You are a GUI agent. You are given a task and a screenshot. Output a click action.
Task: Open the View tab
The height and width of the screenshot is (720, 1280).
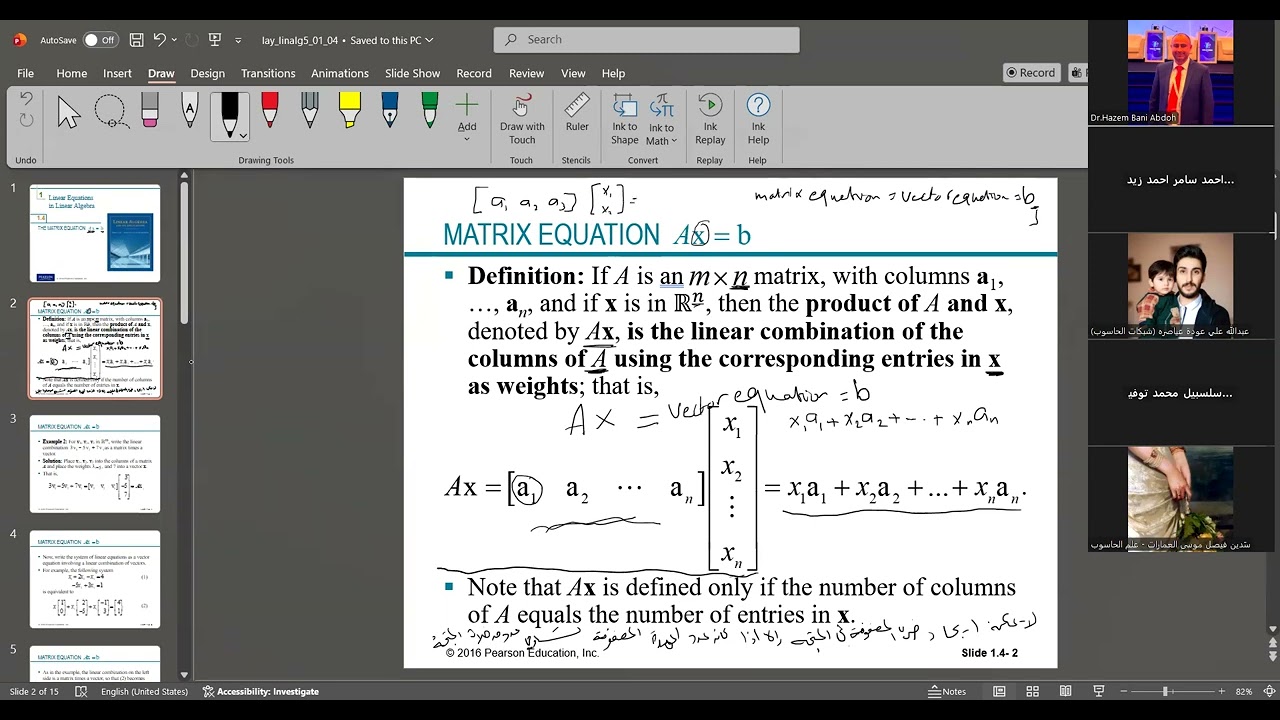pos(573,73)
